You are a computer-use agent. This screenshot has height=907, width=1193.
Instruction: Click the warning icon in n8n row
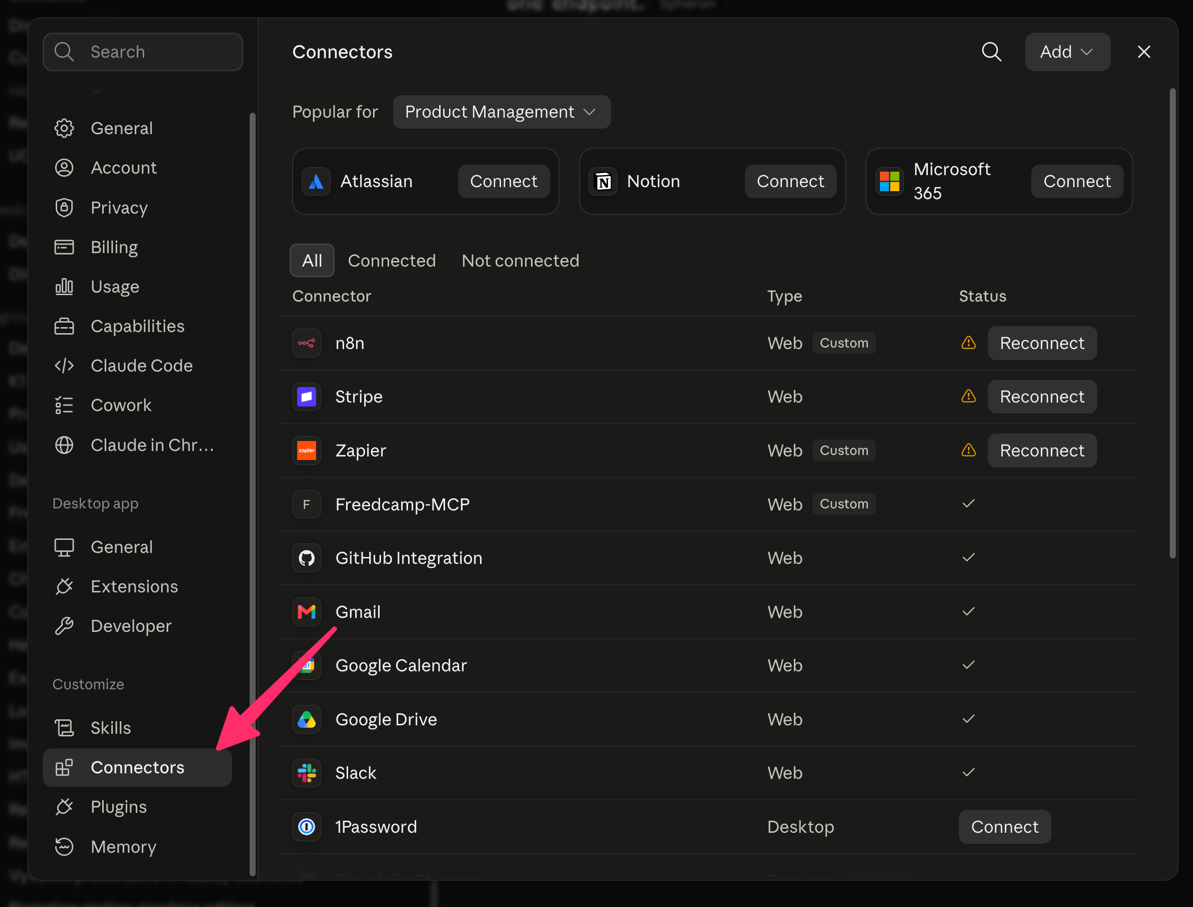pyautogui.click(x=968, y=343)
